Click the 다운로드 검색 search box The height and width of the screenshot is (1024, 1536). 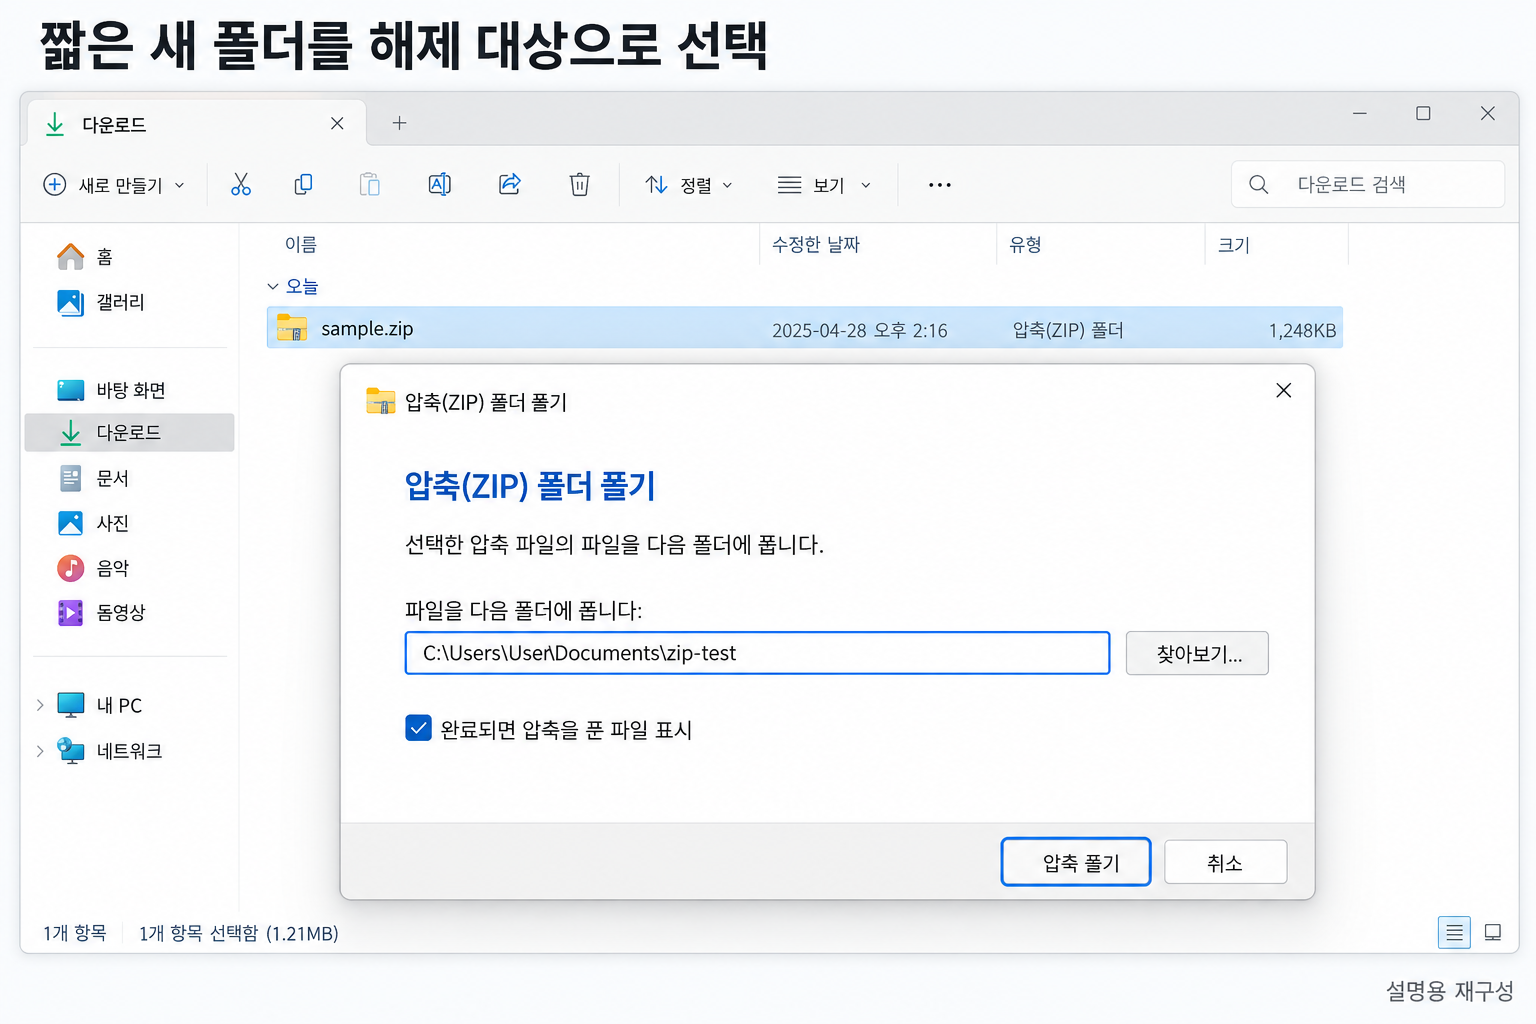click(x=1368, y=184)
